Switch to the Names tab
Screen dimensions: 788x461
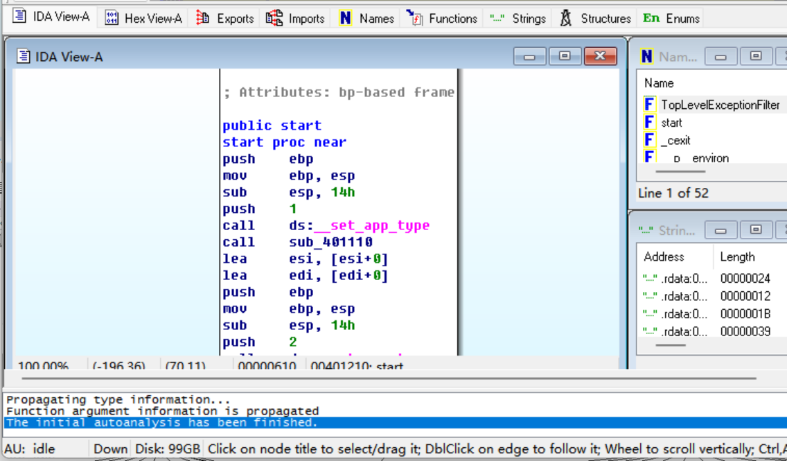tap(367, 19)
